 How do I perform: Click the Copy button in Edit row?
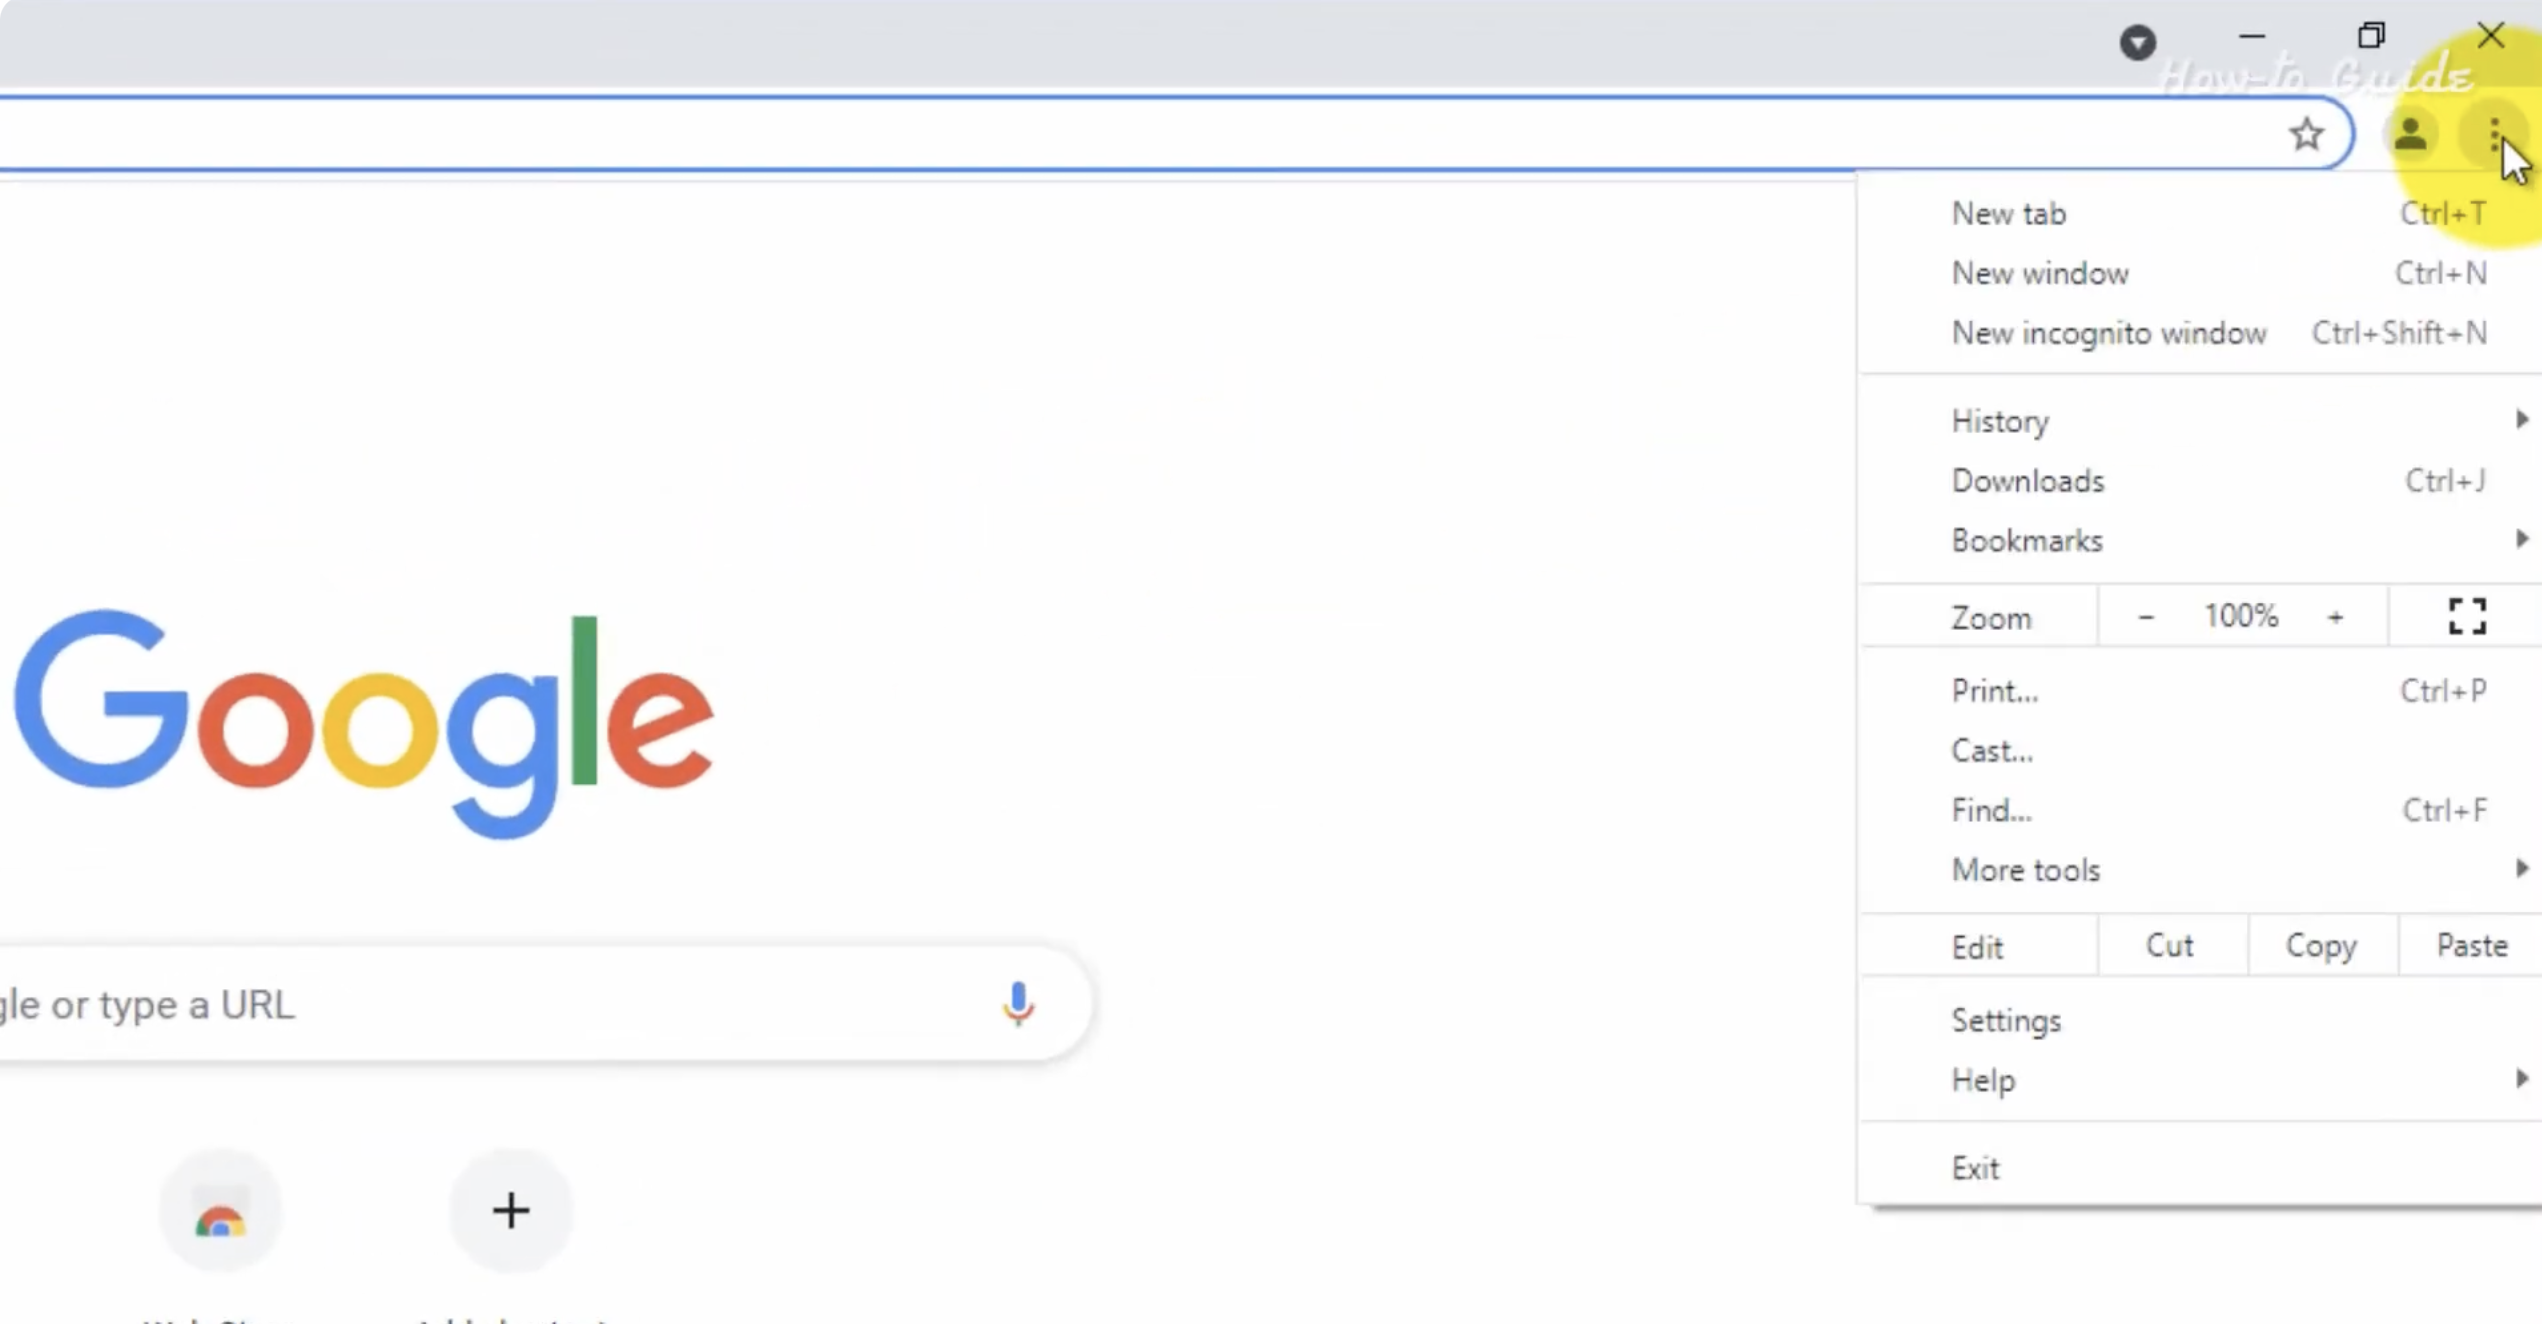pos(2320,946)
